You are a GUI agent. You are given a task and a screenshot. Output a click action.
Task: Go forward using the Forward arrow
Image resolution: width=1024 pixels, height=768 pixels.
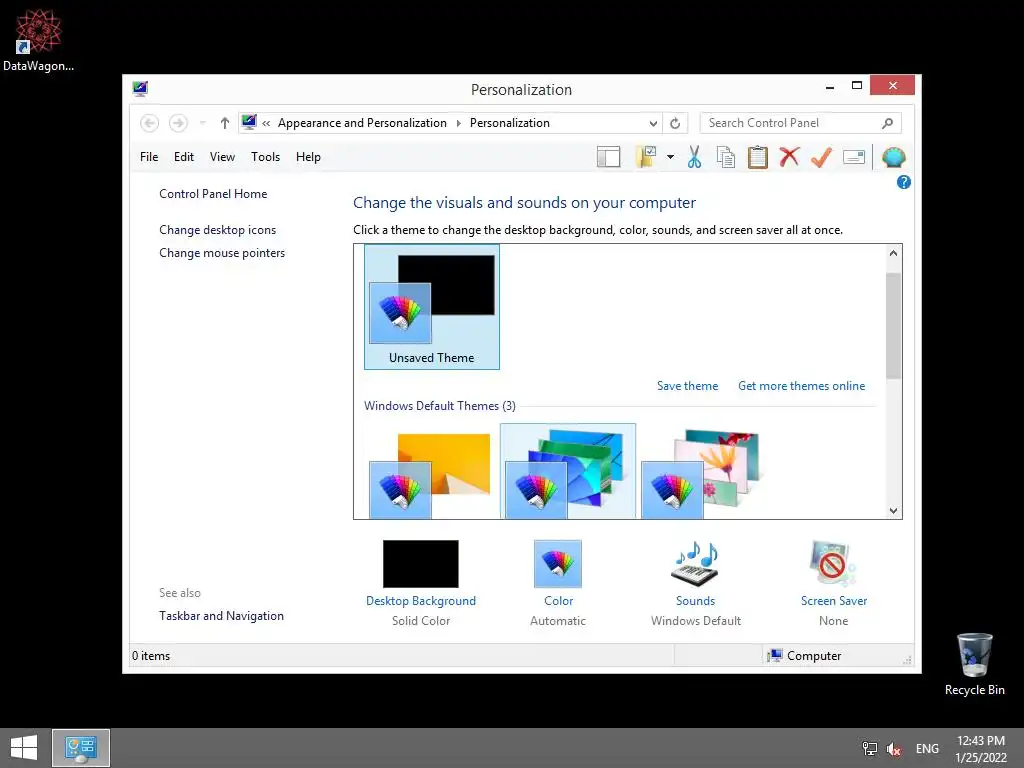click(178, 123)
